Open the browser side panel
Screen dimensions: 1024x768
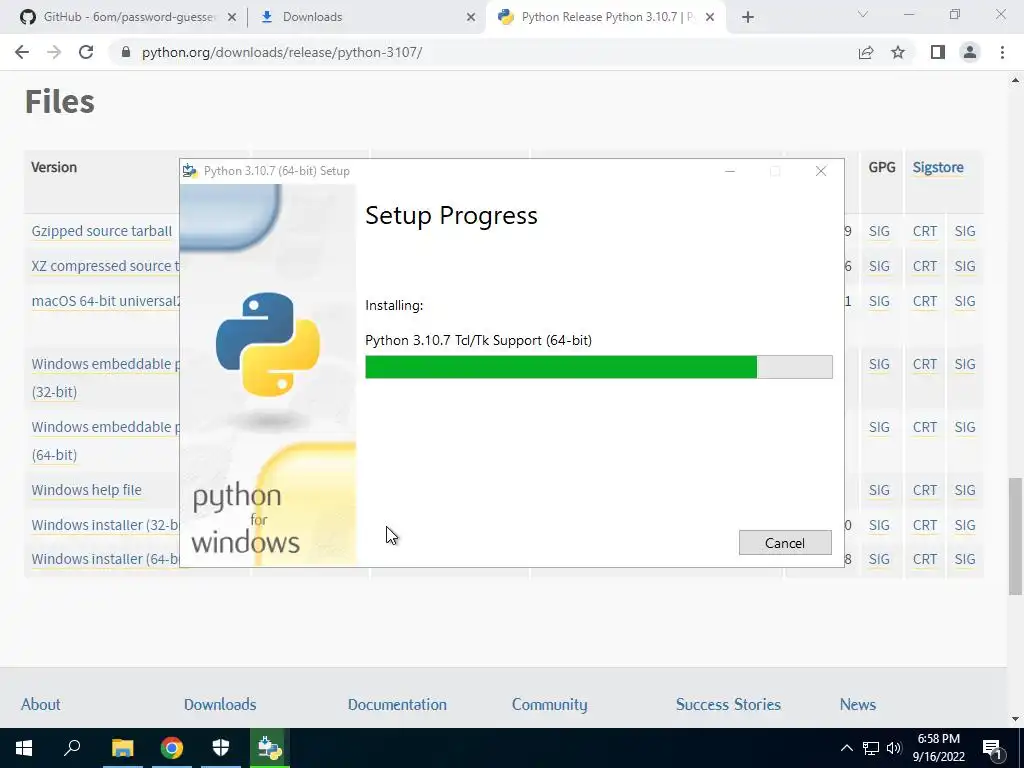[938, 52]
